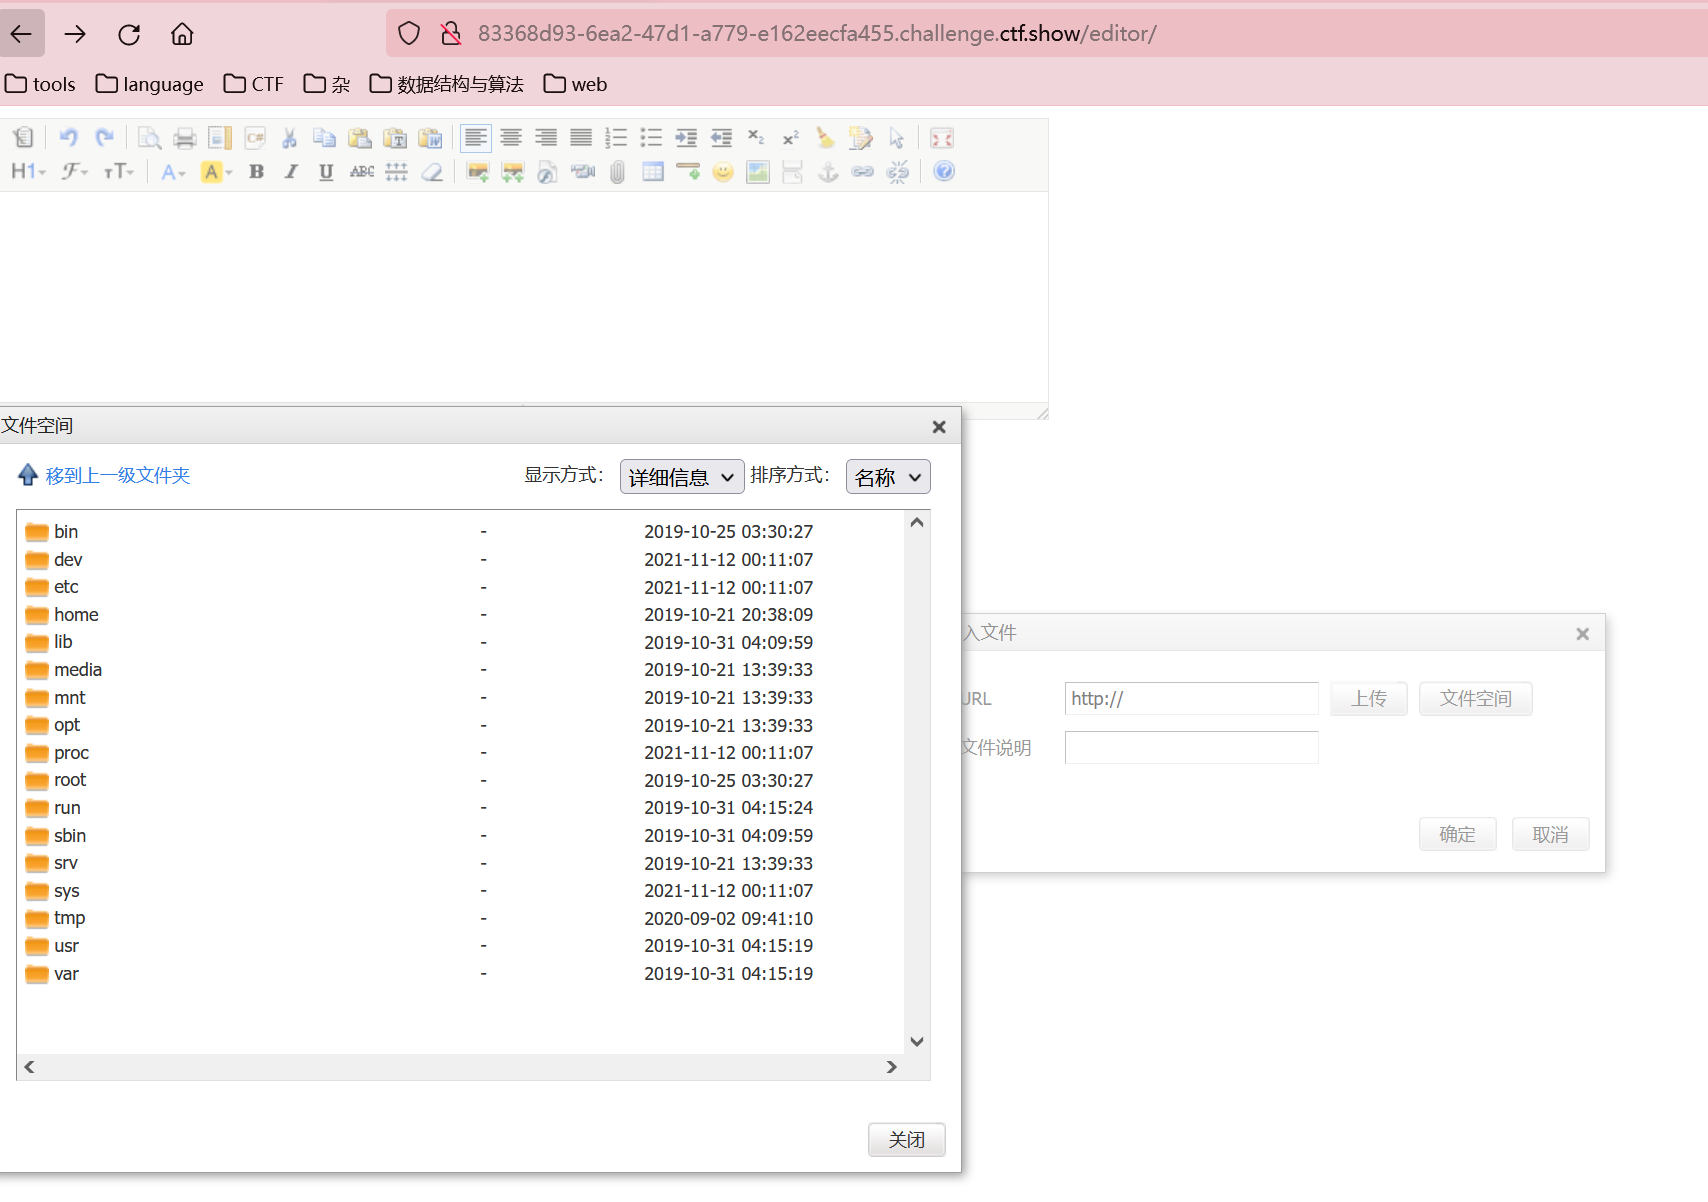Apply superscript formatting
The height and width of the screenshot is (1202, 1708).
(x=791, y=138)
